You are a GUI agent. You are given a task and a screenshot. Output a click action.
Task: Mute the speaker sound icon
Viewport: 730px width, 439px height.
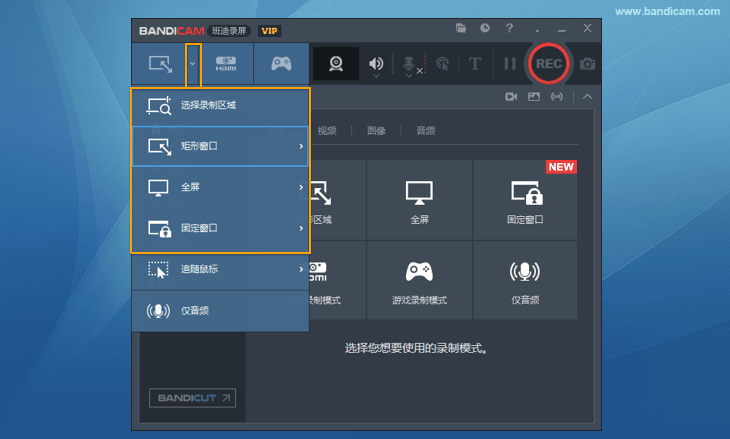click(376, 64)
